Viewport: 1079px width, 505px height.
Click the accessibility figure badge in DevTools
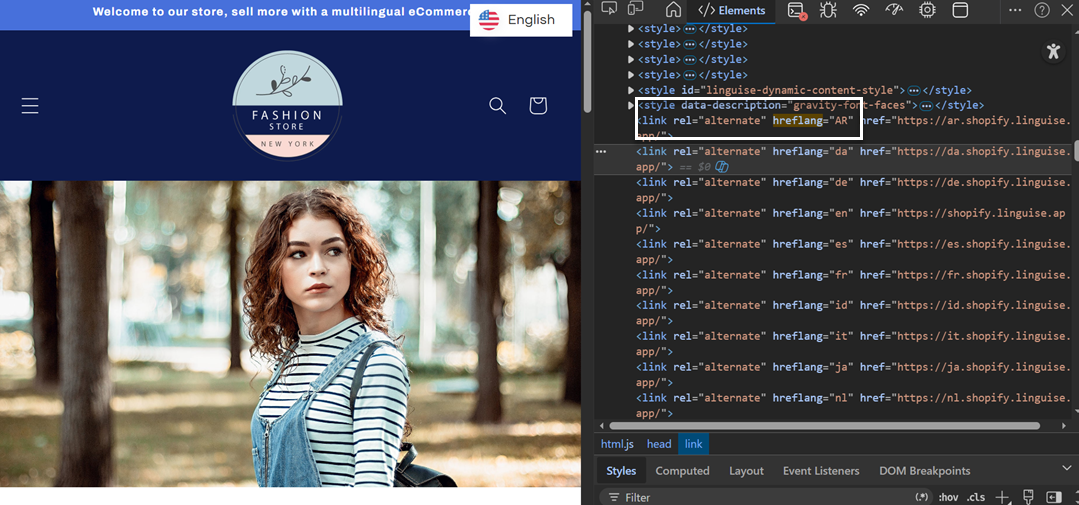click(x=1053, y=50)
